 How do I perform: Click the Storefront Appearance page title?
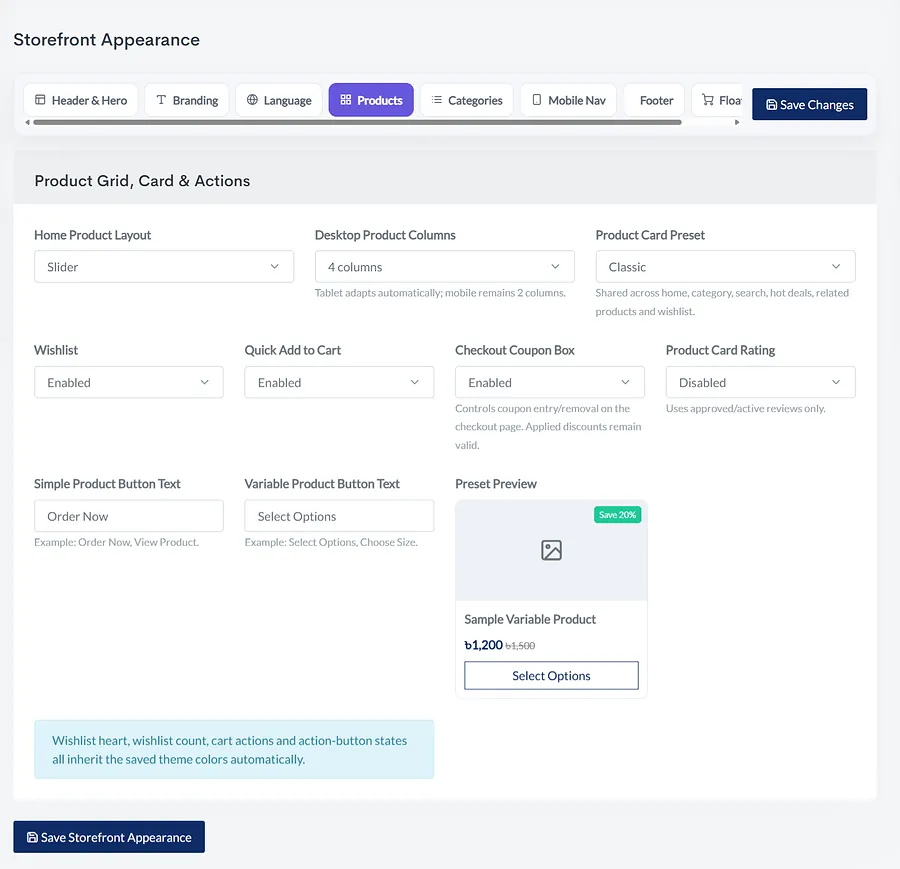107,40
